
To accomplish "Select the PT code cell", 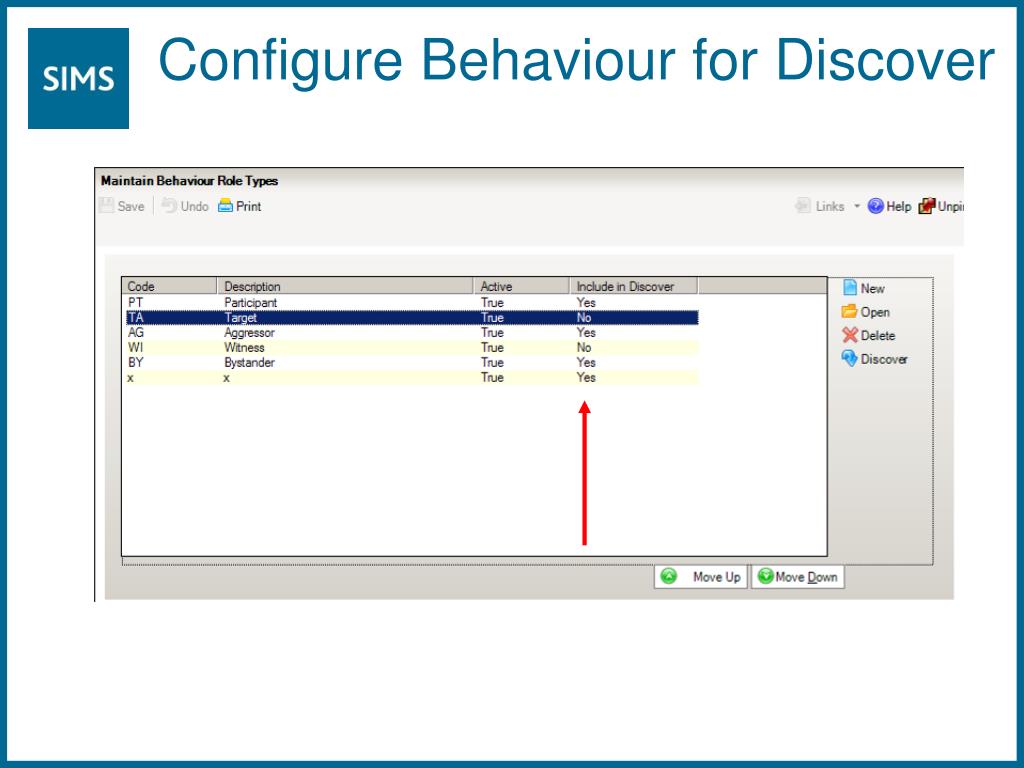I will coord(135,302).
